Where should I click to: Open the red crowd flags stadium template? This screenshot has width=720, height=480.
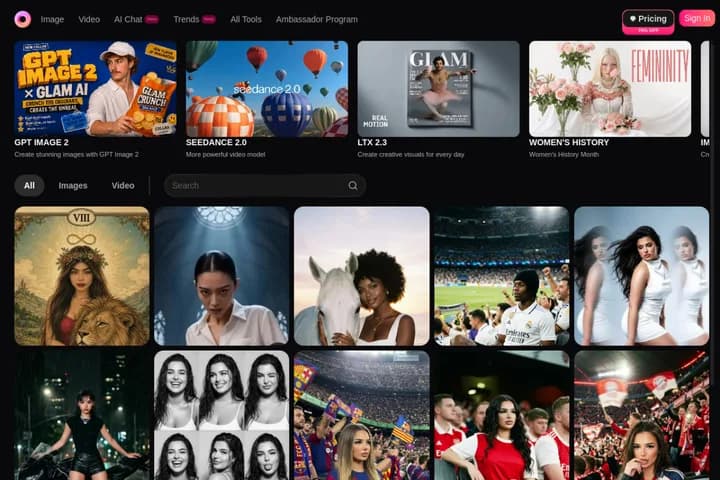(x=642, y=415)
